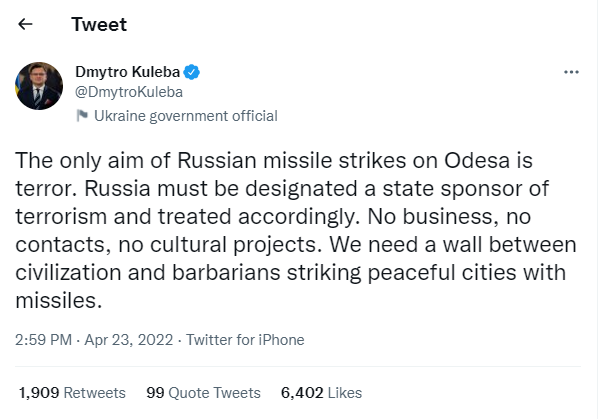Go back using the left arrow

[25, 25]
